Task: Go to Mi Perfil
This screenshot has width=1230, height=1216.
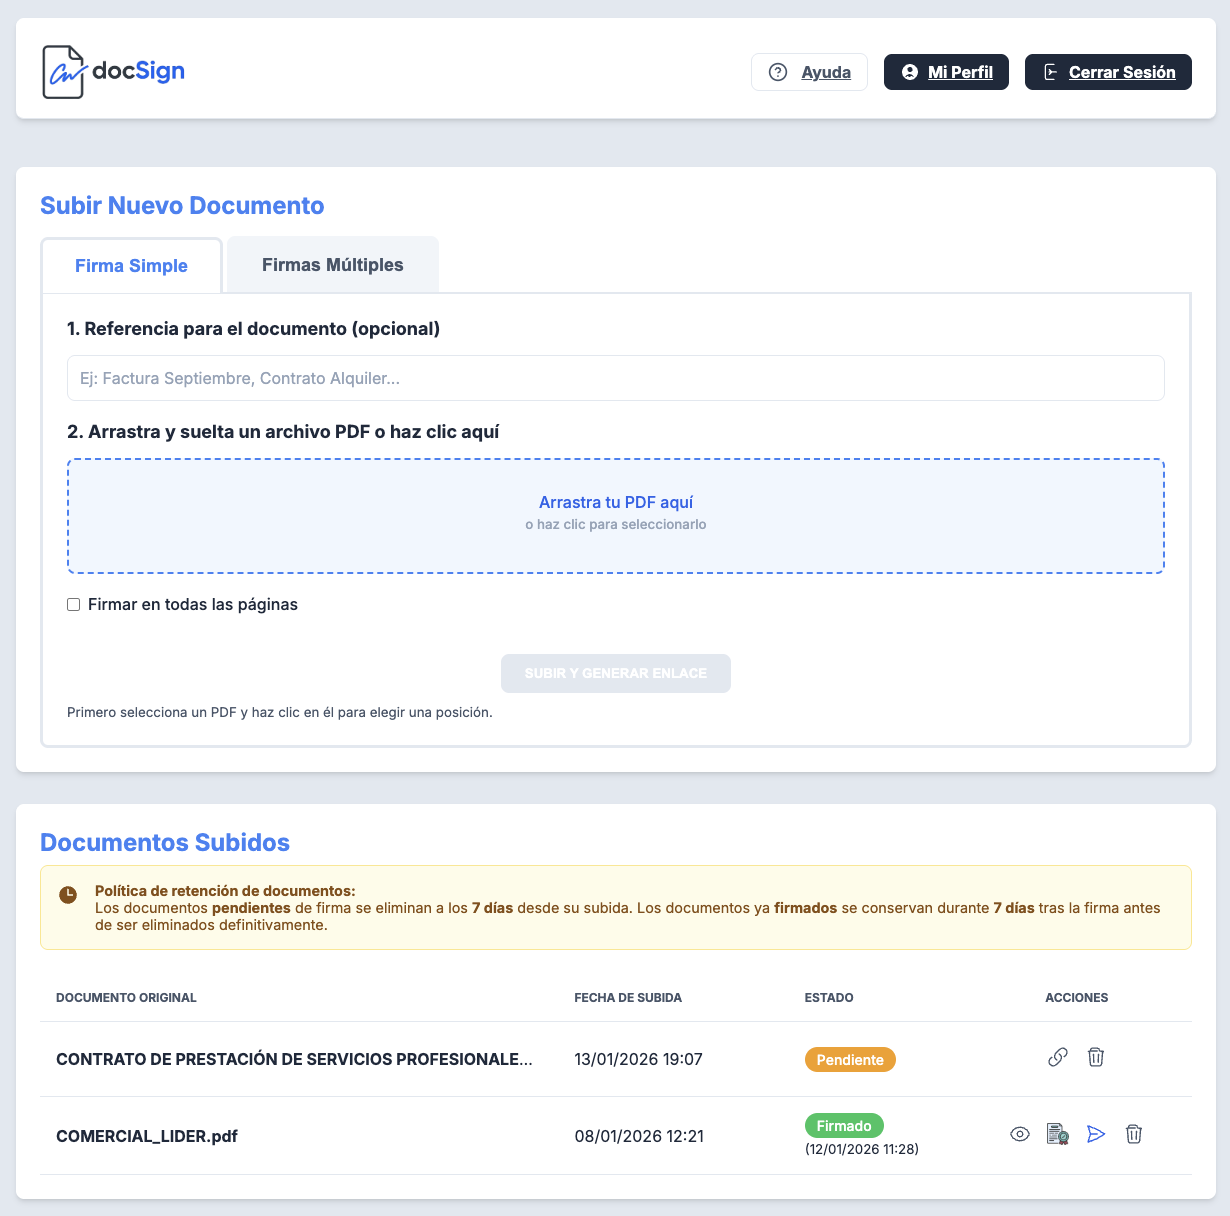Action: [x=946, y=72]
